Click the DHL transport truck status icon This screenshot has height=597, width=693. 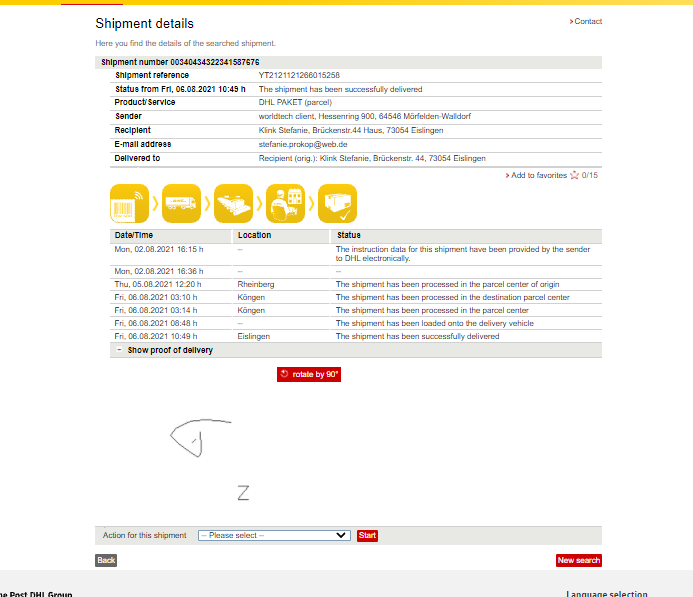[181, 203]
